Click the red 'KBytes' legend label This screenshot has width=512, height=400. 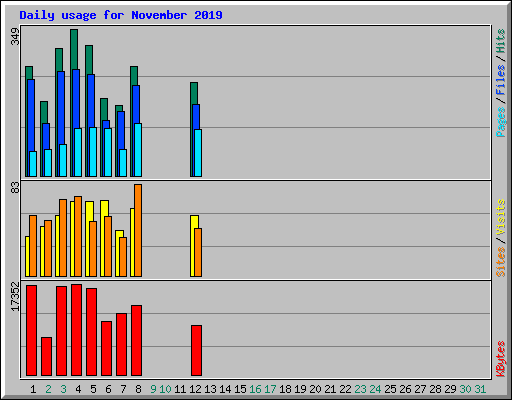(x=501, y=359)
